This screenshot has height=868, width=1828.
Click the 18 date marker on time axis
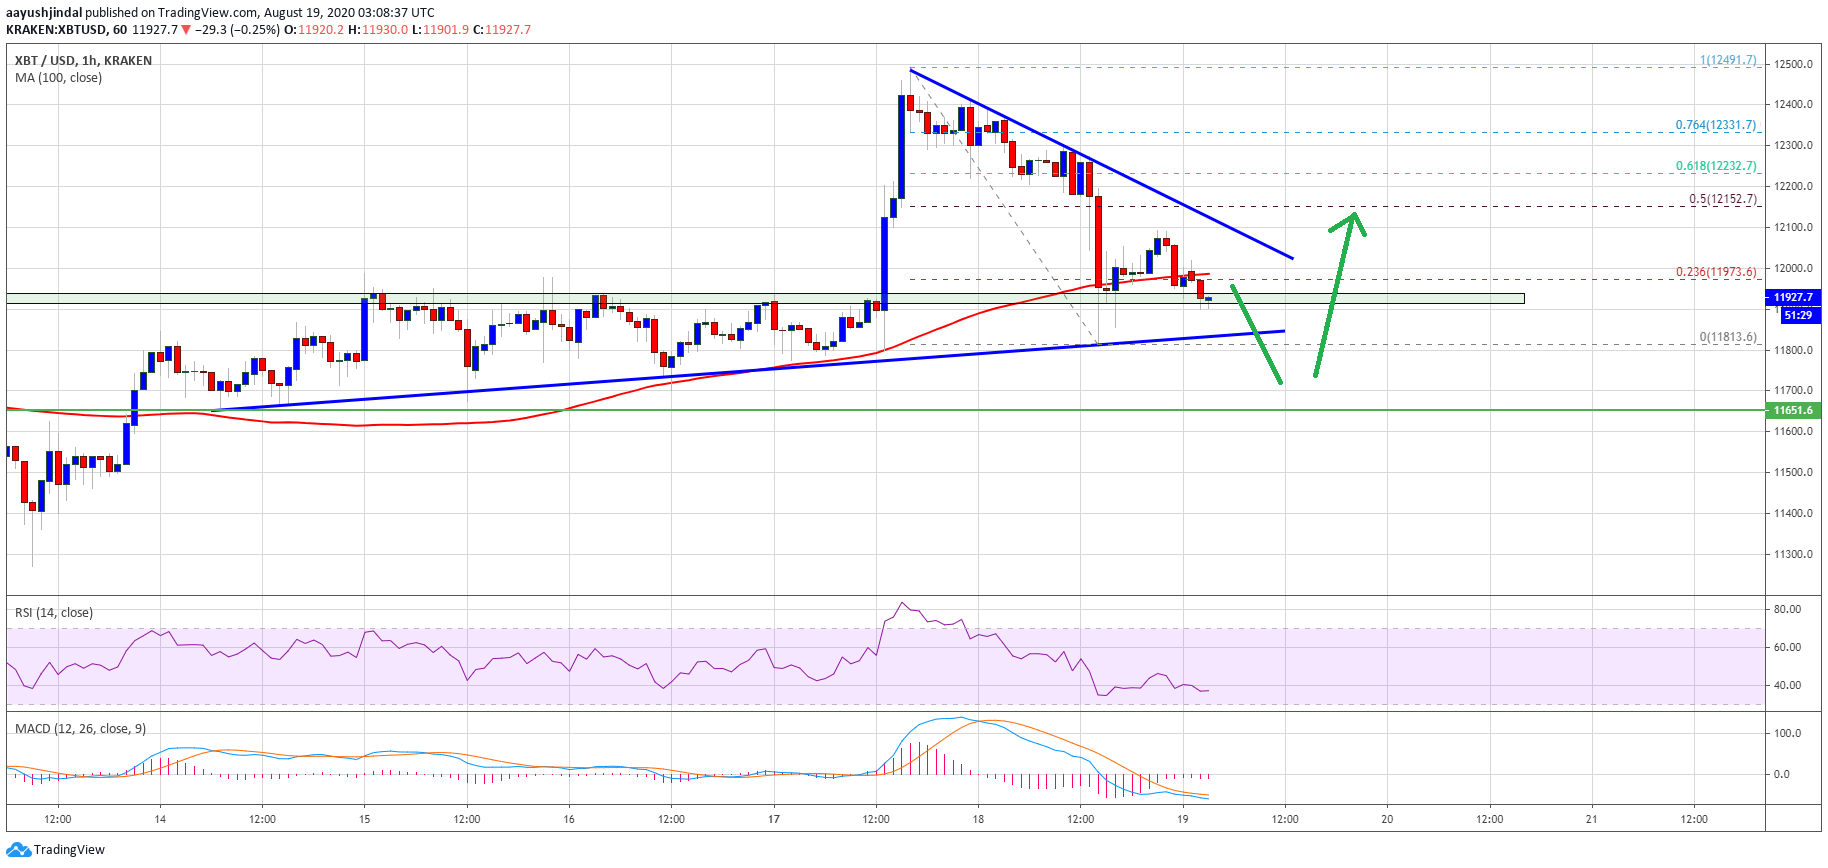coord(978,819)
